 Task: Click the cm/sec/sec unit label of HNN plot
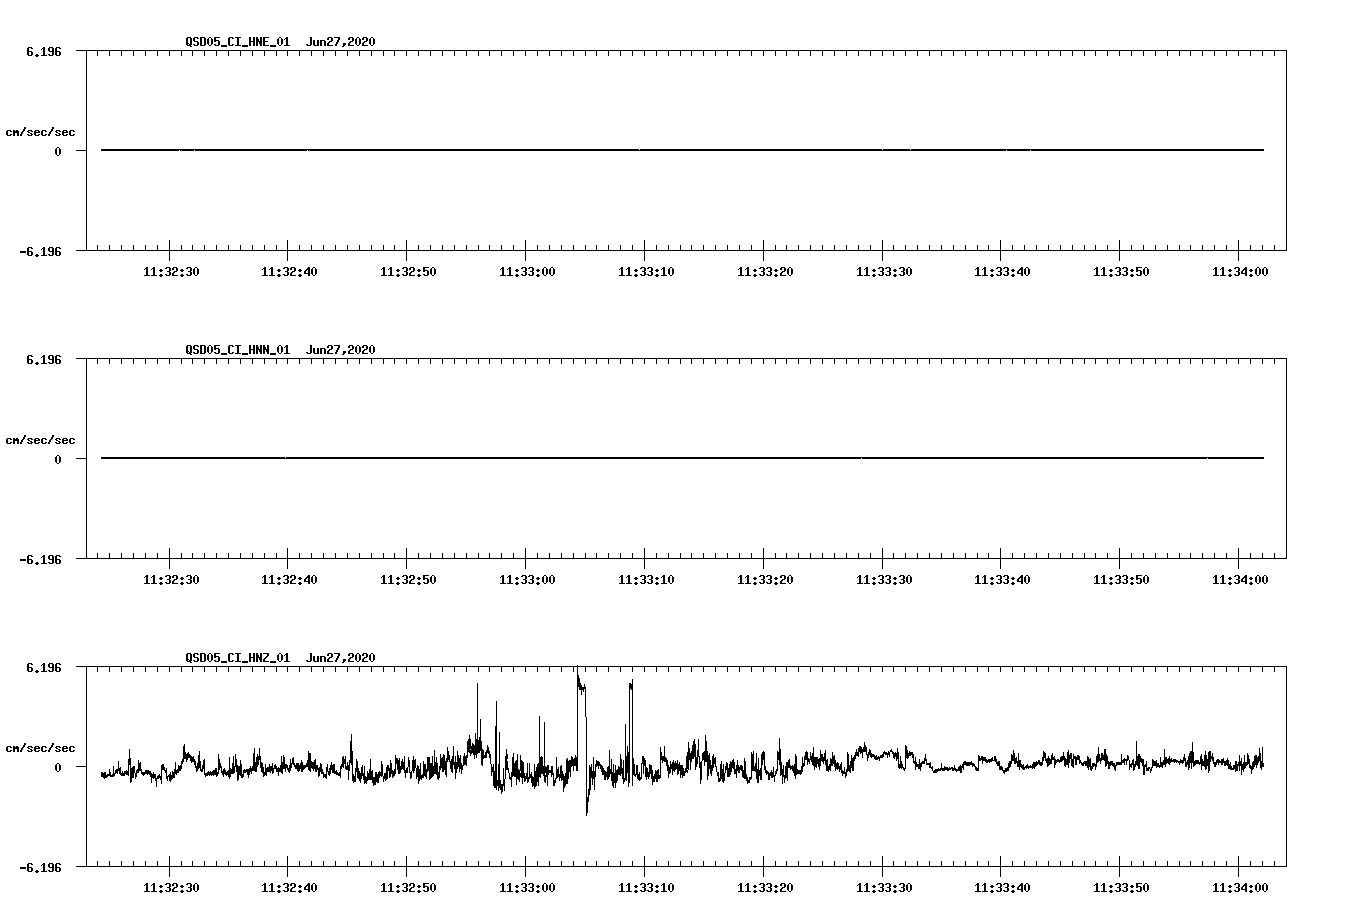tap(40, 440)
